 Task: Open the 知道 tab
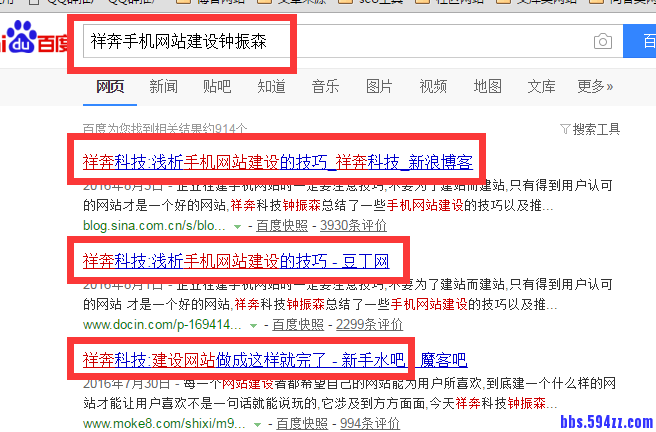[x=271, y=86]
